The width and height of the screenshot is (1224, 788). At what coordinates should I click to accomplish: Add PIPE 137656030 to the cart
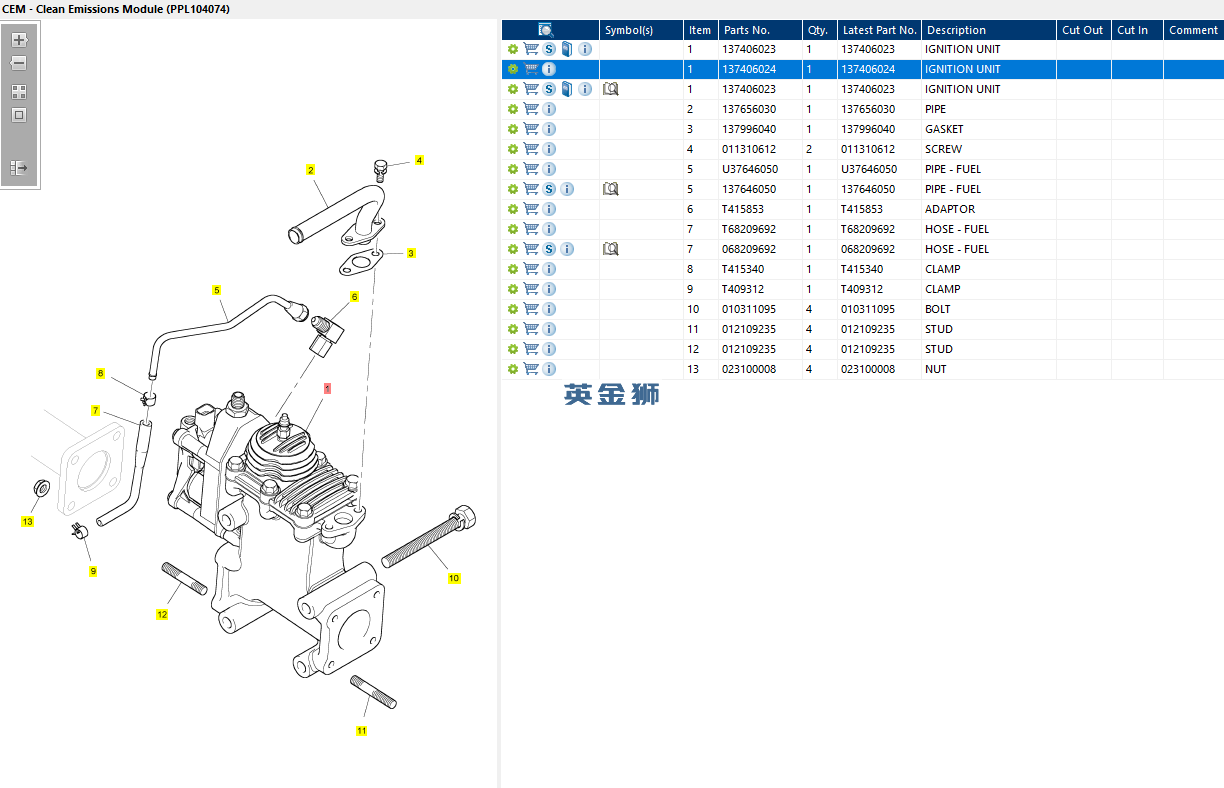pos(531,109)
